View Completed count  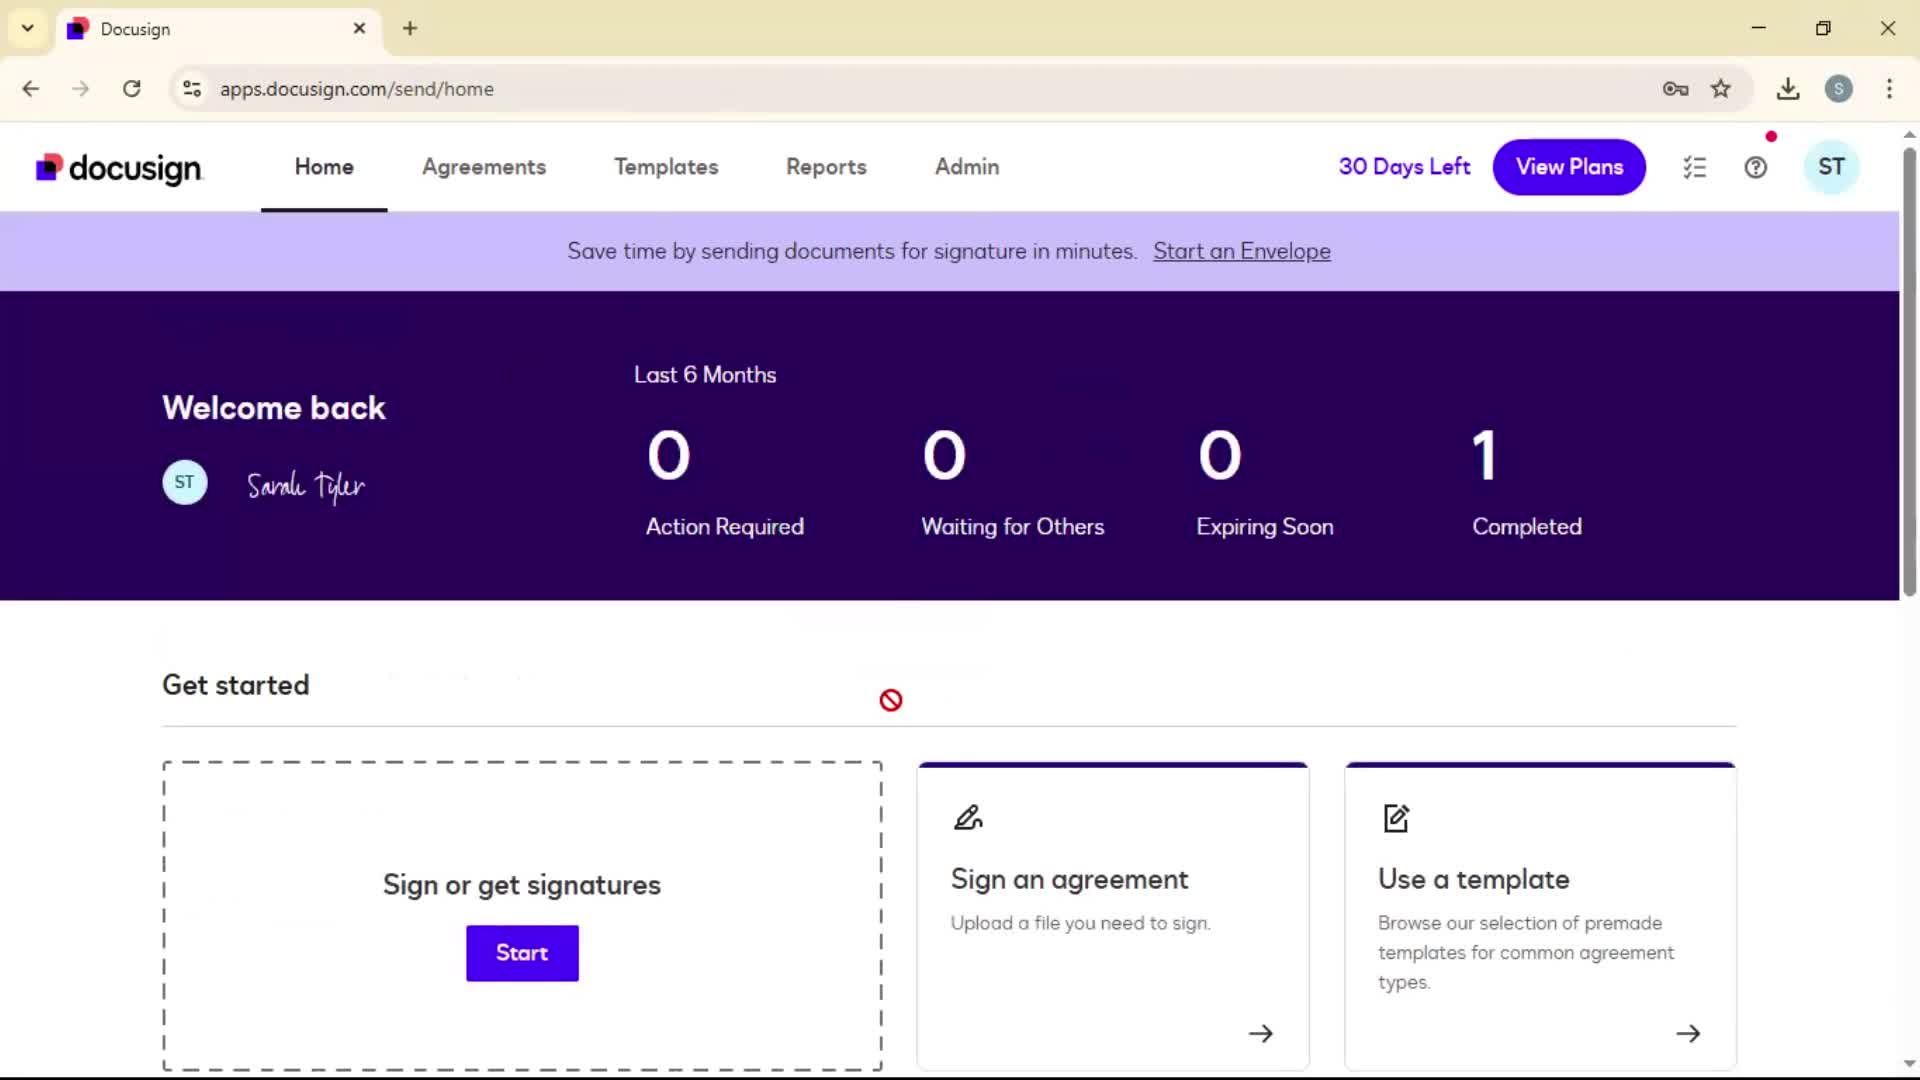tap(1527, 483)
